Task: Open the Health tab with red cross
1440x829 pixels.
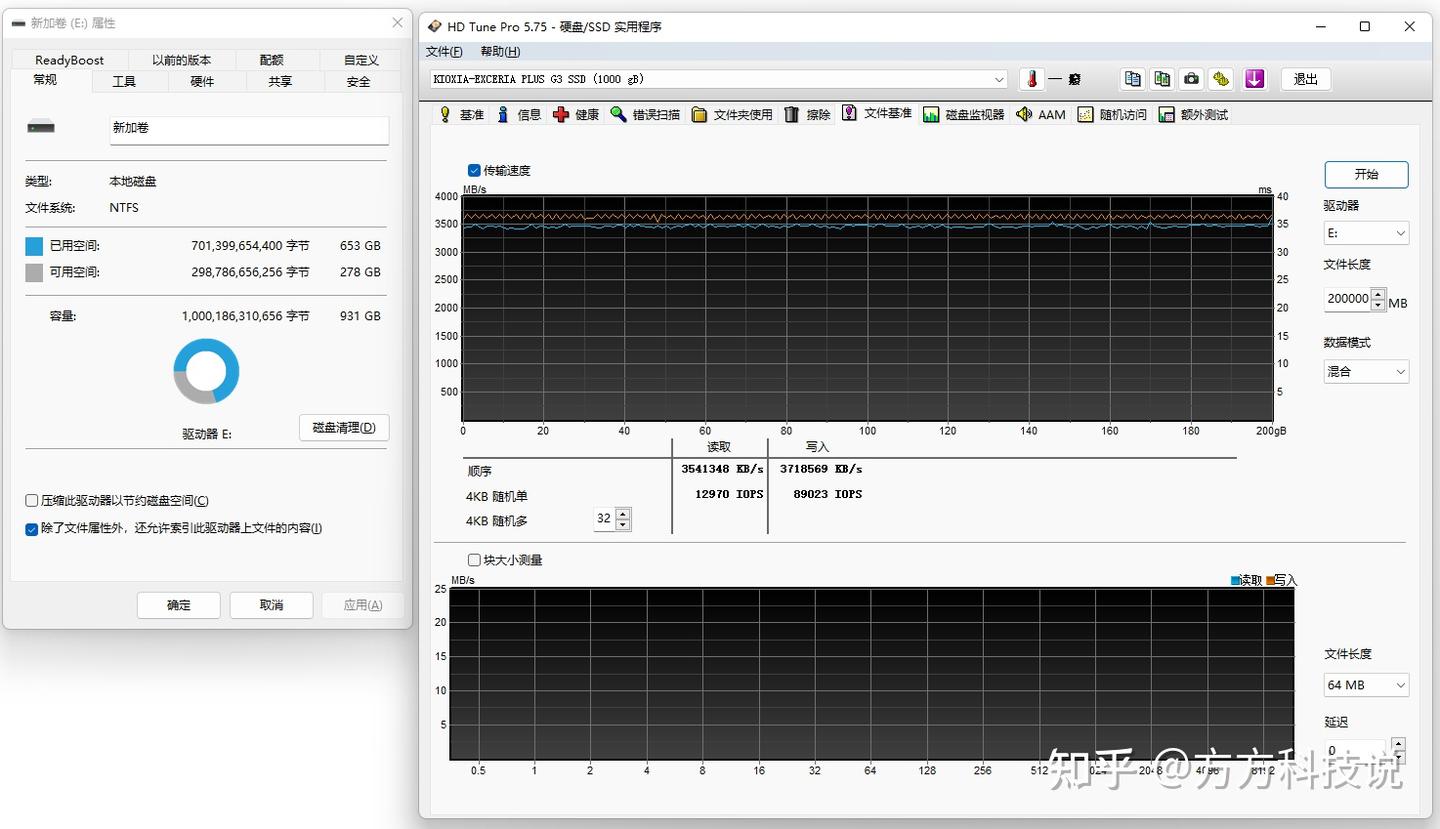Action: coord(576,115)
